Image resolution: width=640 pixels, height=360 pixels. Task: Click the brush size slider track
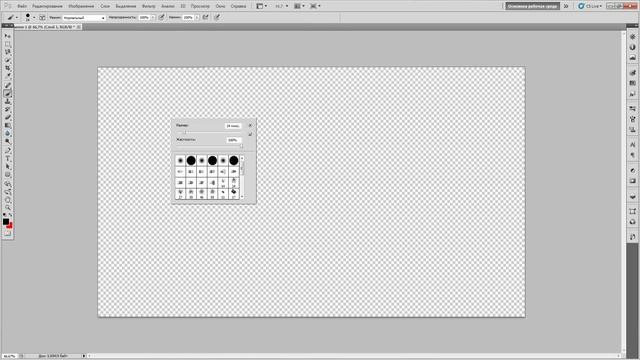(210, 132)
